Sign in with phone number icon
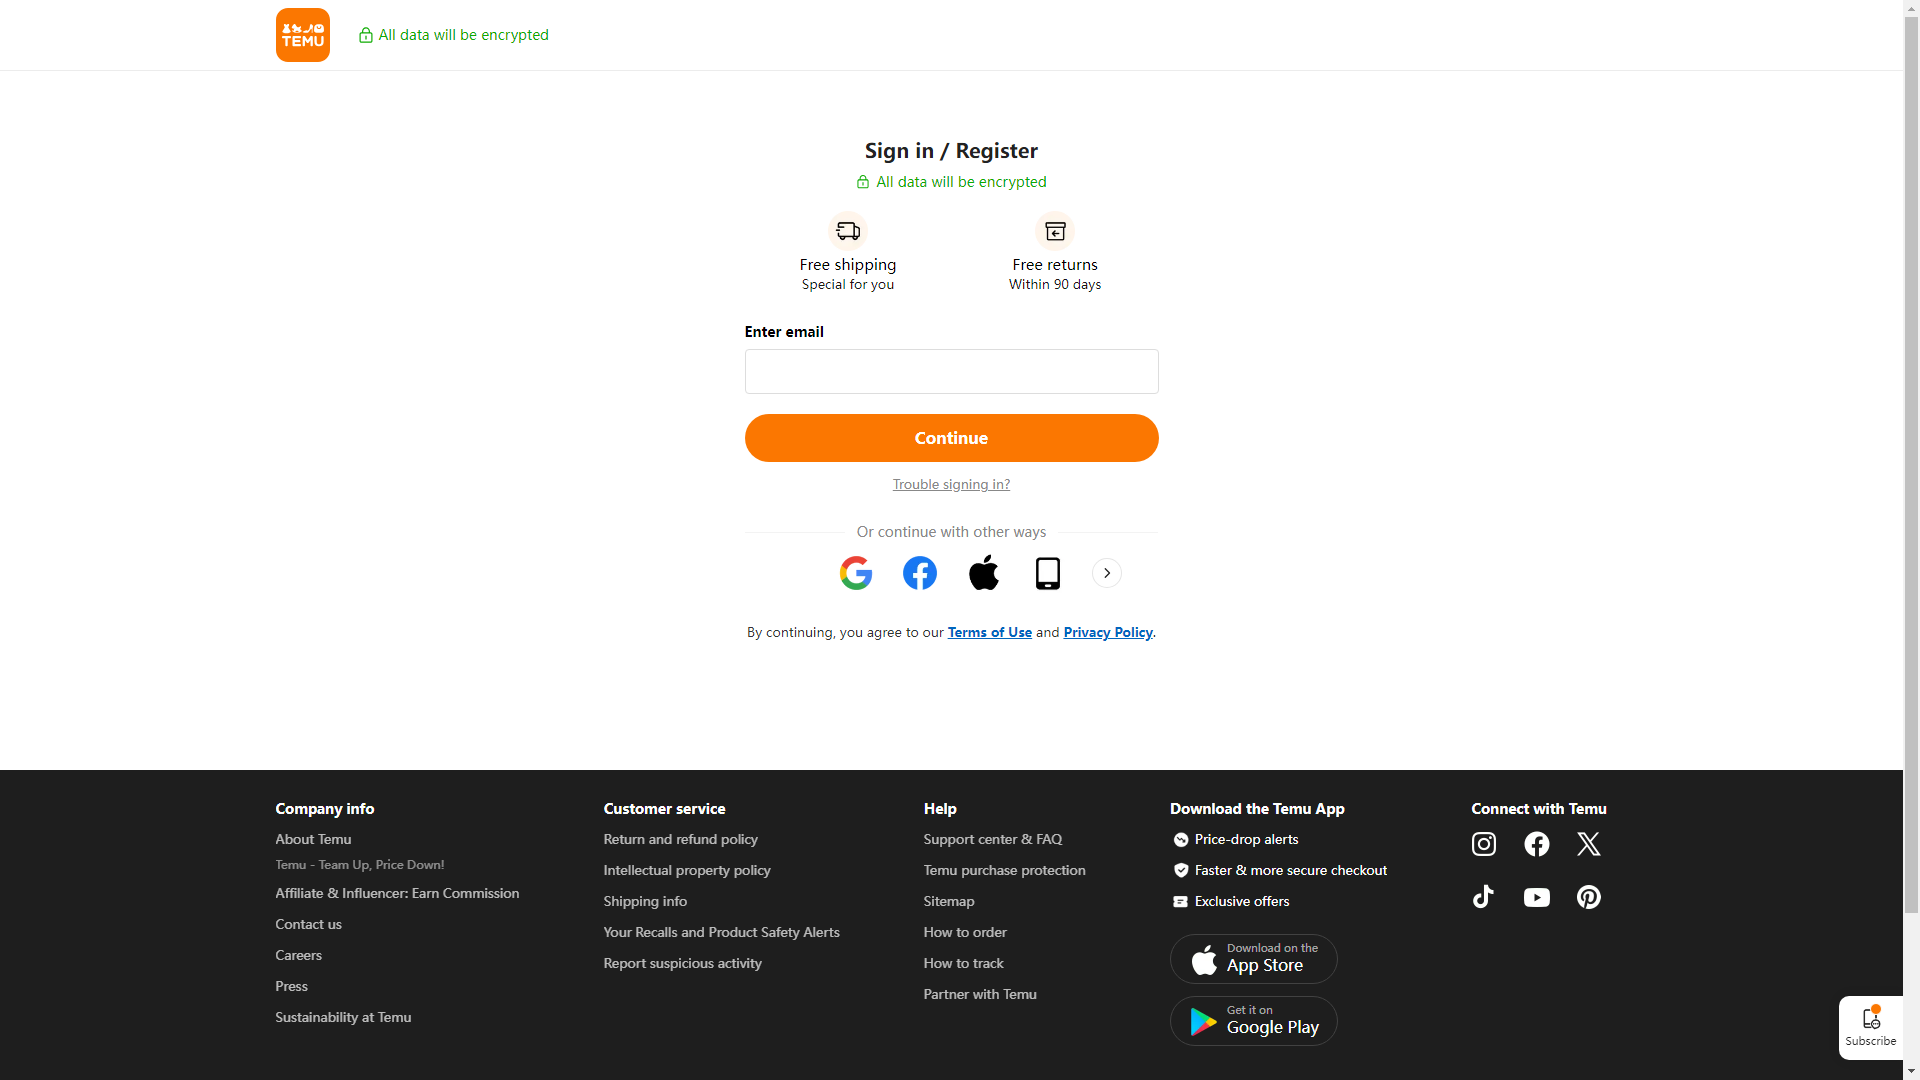Screen dimensions: 1920x1080 (1047, 573)
